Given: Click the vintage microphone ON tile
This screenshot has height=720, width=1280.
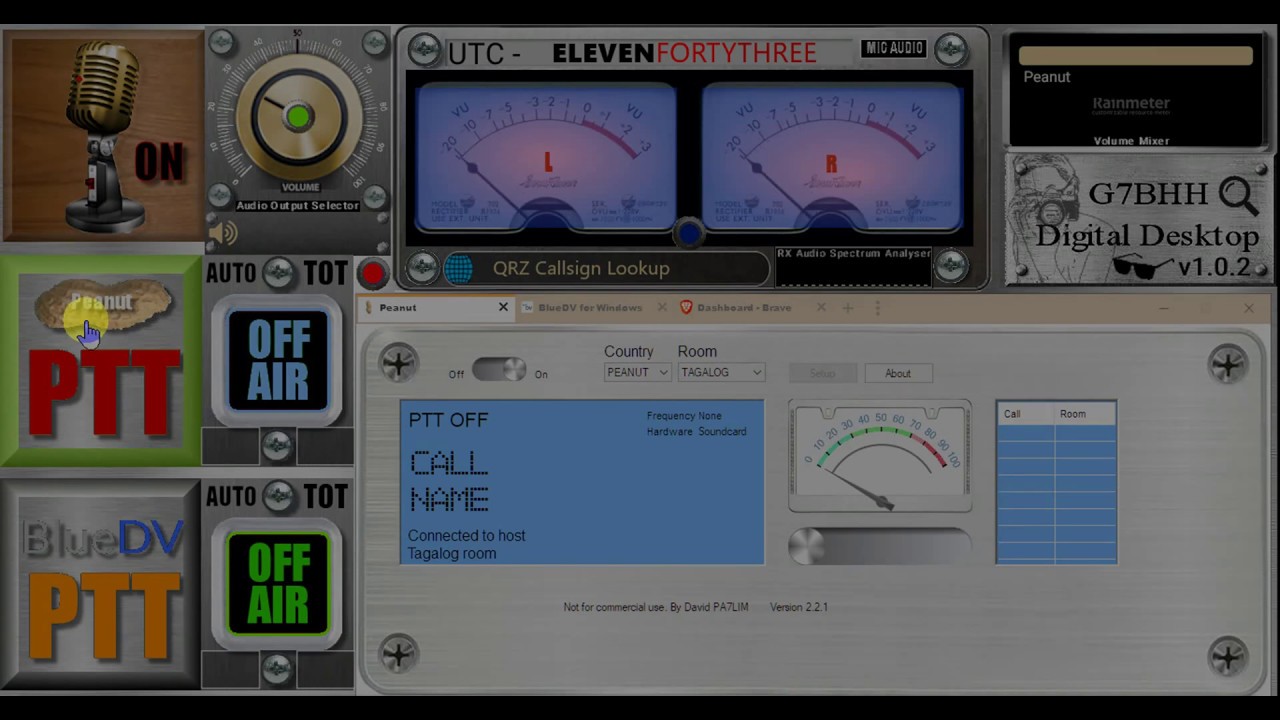Looking at the screenshot, I should pos(102,137).
